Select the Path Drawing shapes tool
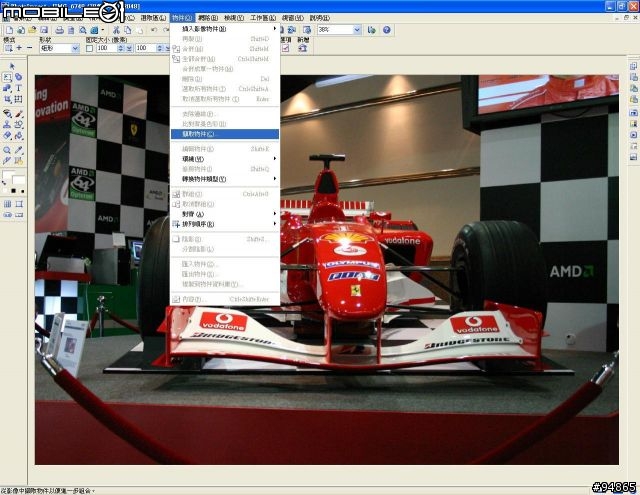Viewport: 640px width, 495px height. 7,88
